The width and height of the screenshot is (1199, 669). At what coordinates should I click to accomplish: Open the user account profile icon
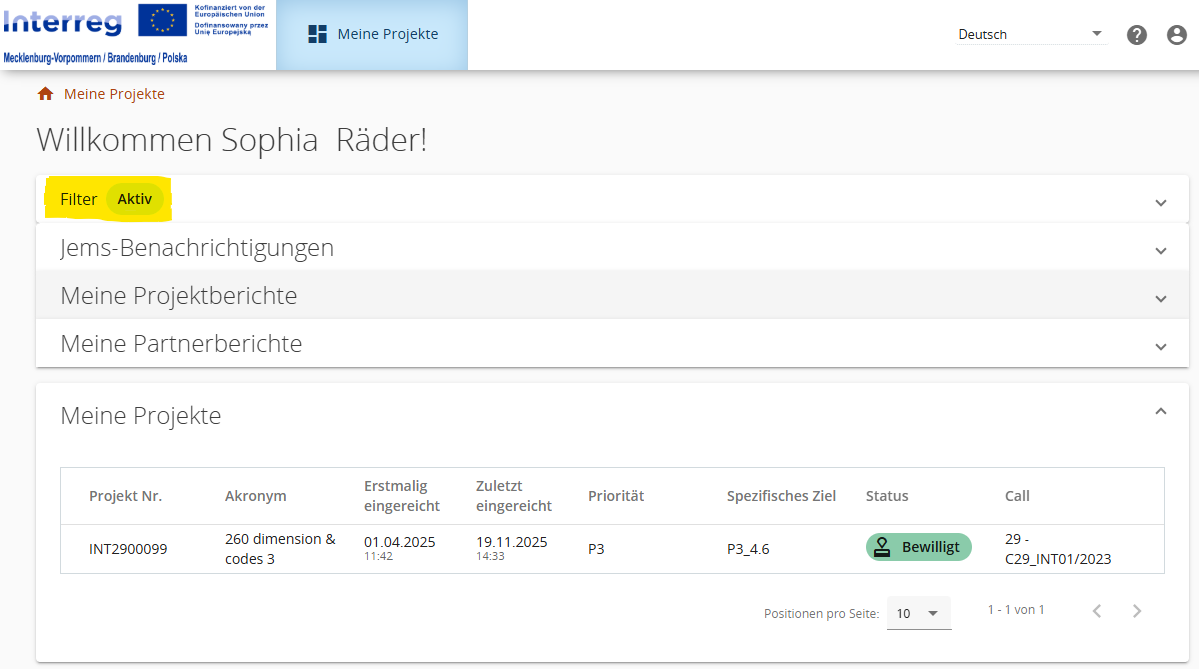pos(1177,35)
